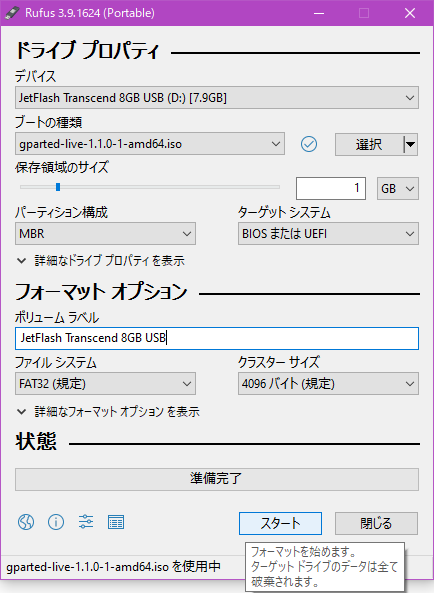Image resolution: width=434 pixels, height=593 pixels.
Task: Open application settings sliders icon
Action: (x=86, y=522)
